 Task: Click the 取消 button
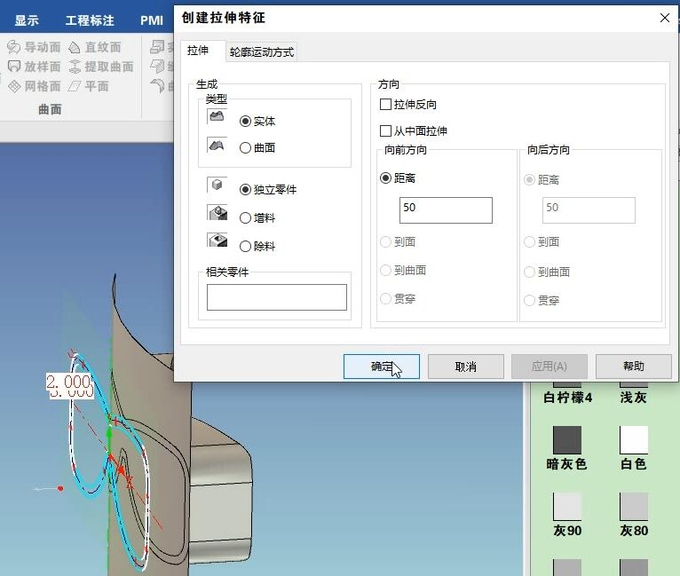(466, 367)
